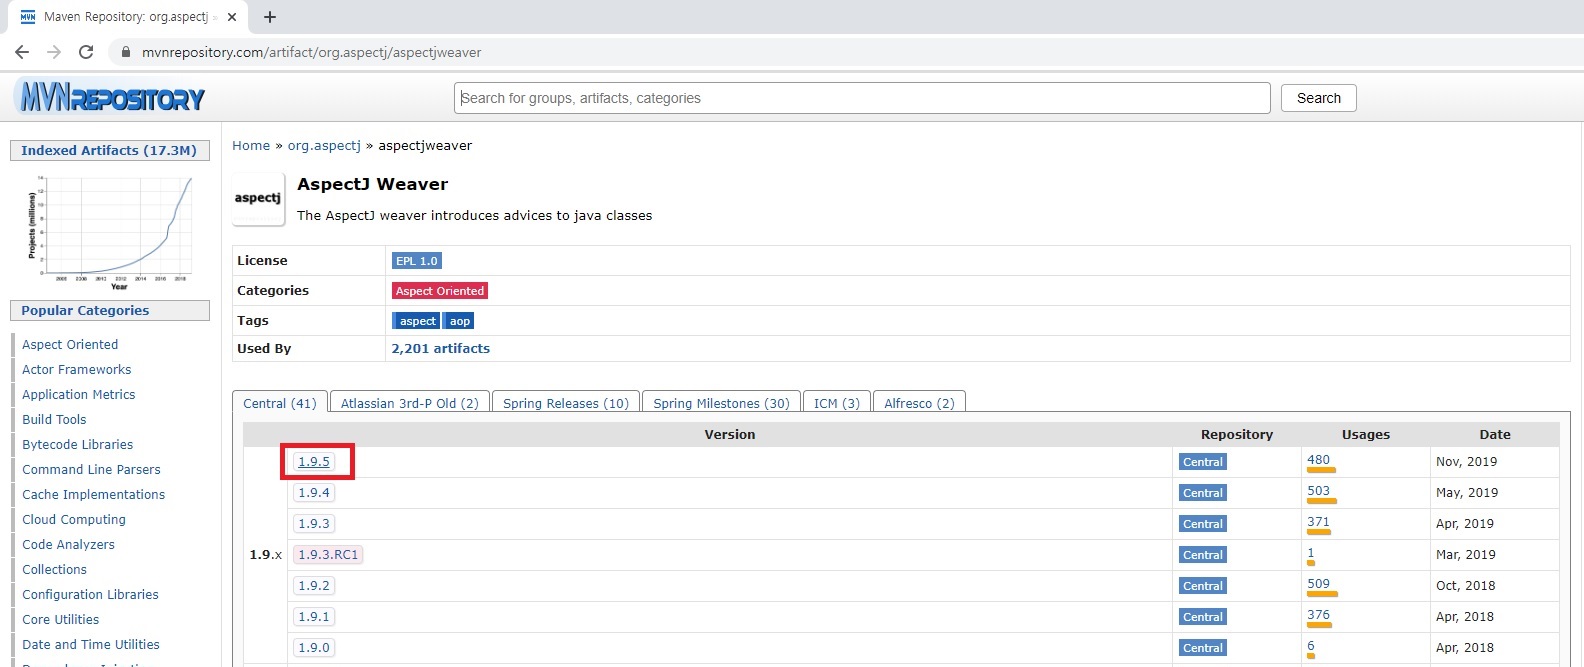Click the Central repository badge for 1.9.1
Screen dimensions: 1584x667
[x=1202, y=617]
